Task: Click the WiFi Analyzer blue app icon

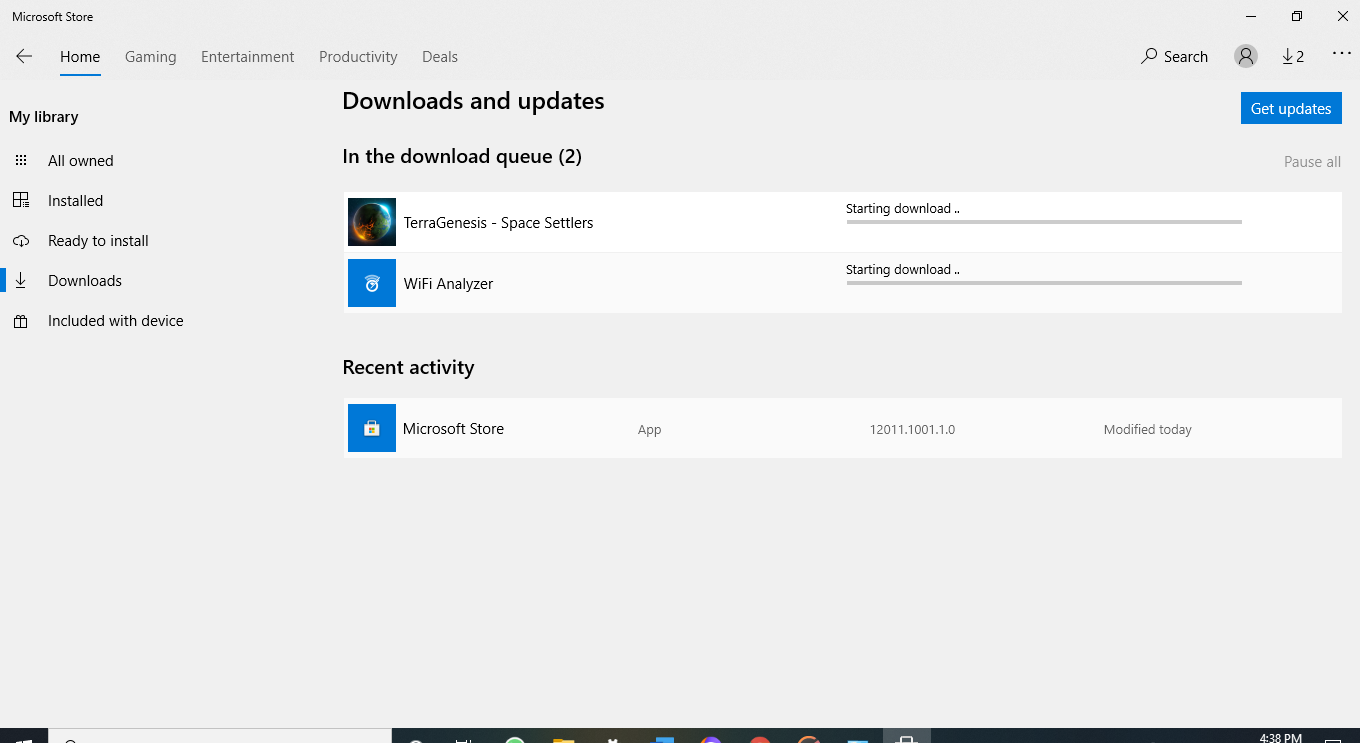Action: pos(372,283)
